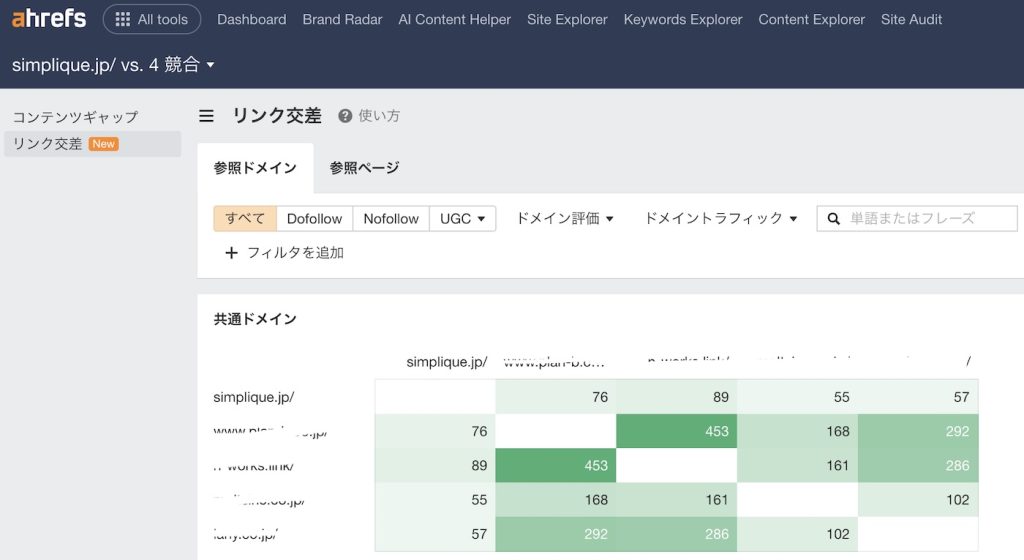The height and width of the screenshot is (560, 1024).
Task: Click the 286 cell in bottom row
Action: tap(677, 534)
